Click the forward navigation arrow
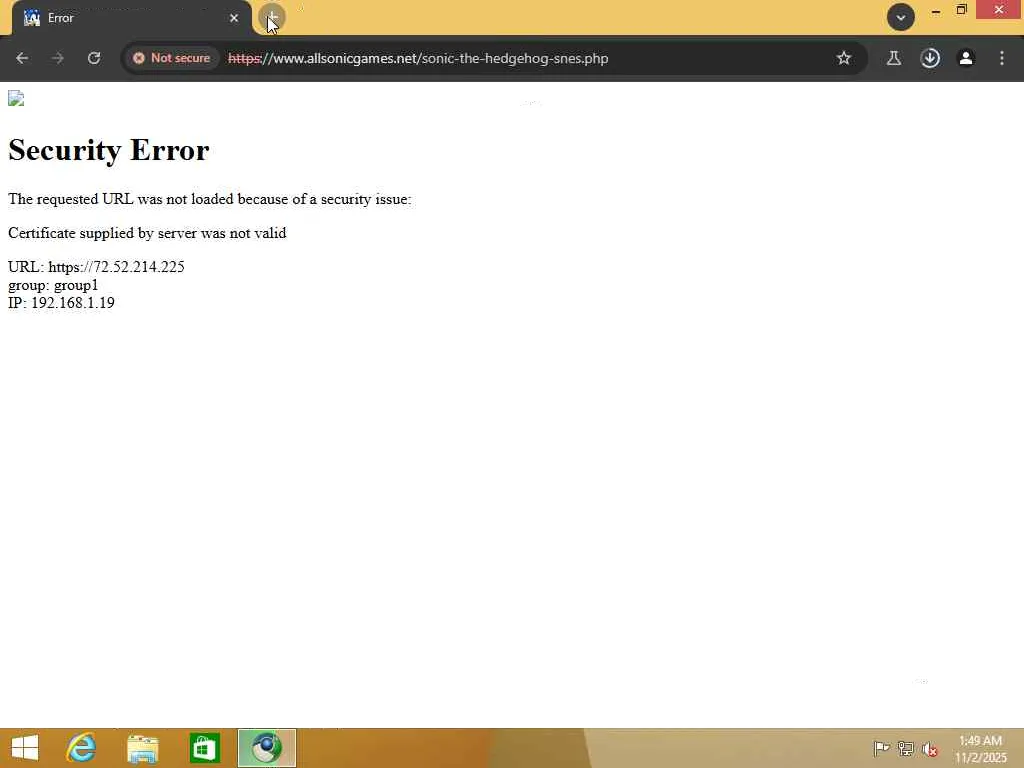 [57, 58]
